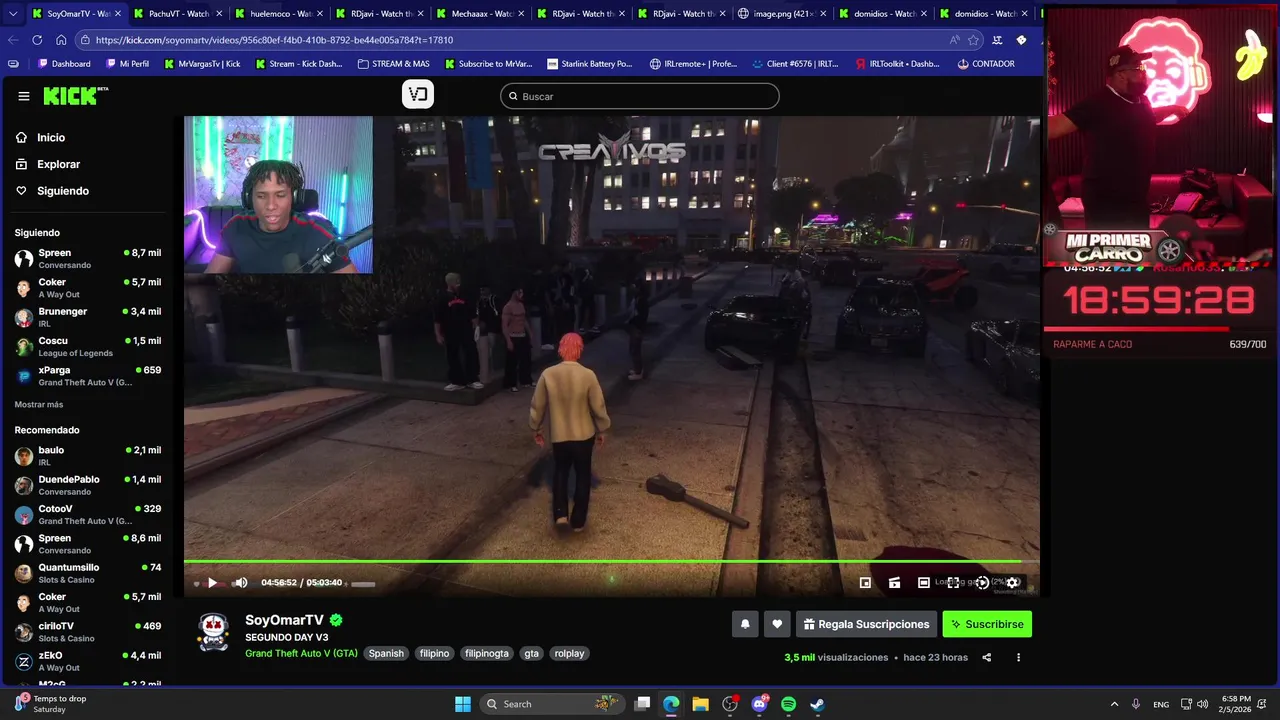This screenshot has width=1280, height=720.
Task: Reload the page with the refresh icon
Action: (x=37, y=40)
